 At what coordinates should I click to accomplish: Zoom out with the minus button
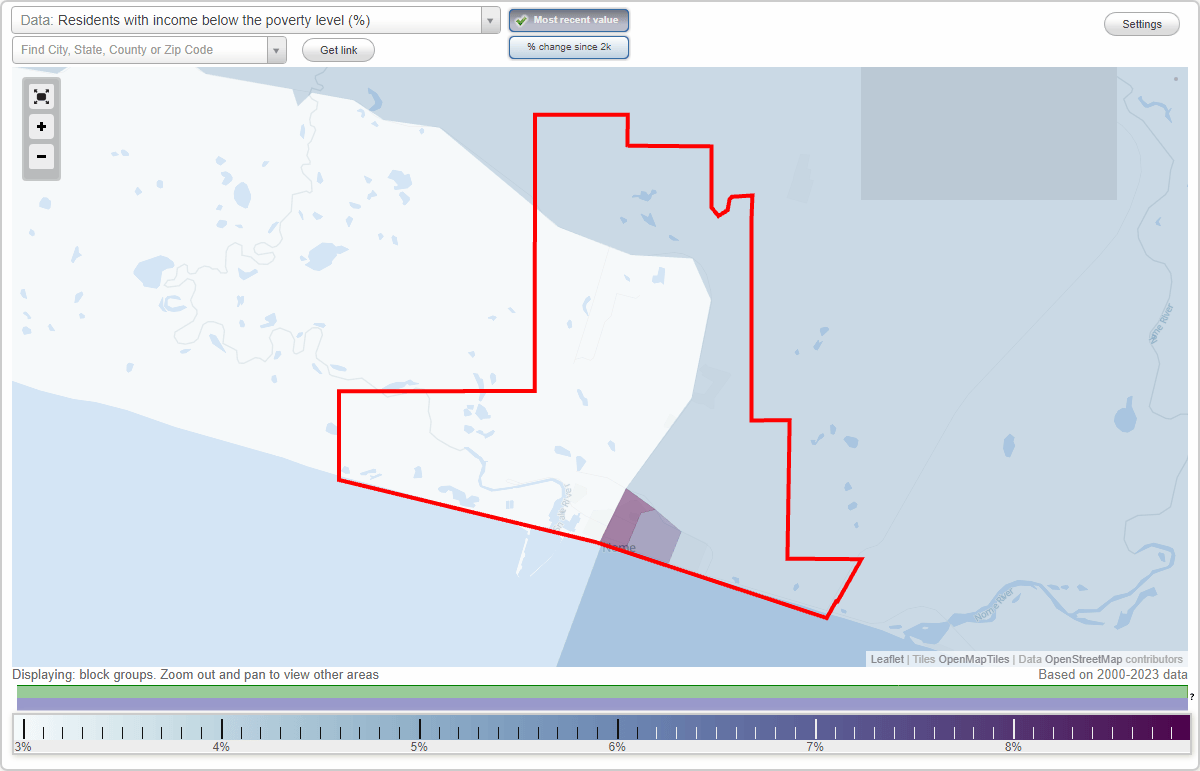(41, 157)
